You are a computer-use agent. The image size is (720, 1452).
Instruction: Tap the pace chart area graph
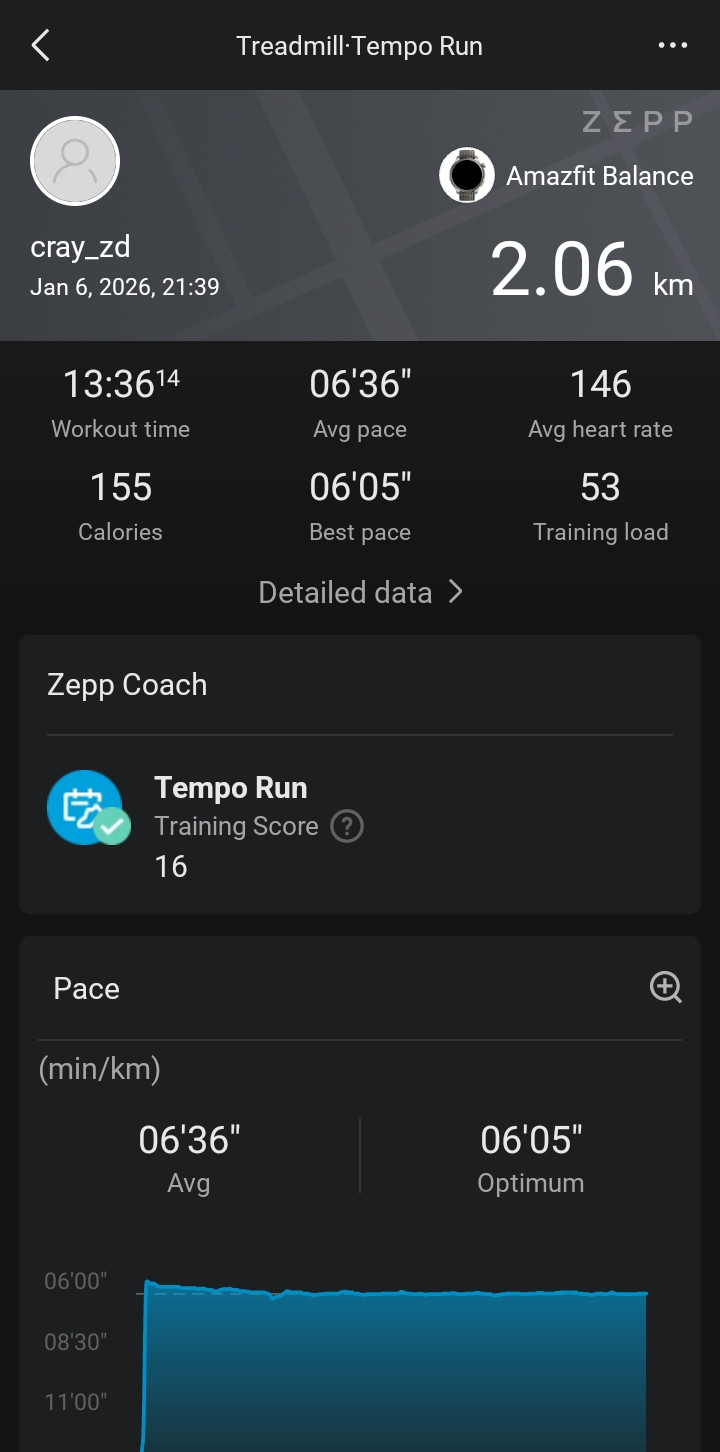tap(395, 1365)
